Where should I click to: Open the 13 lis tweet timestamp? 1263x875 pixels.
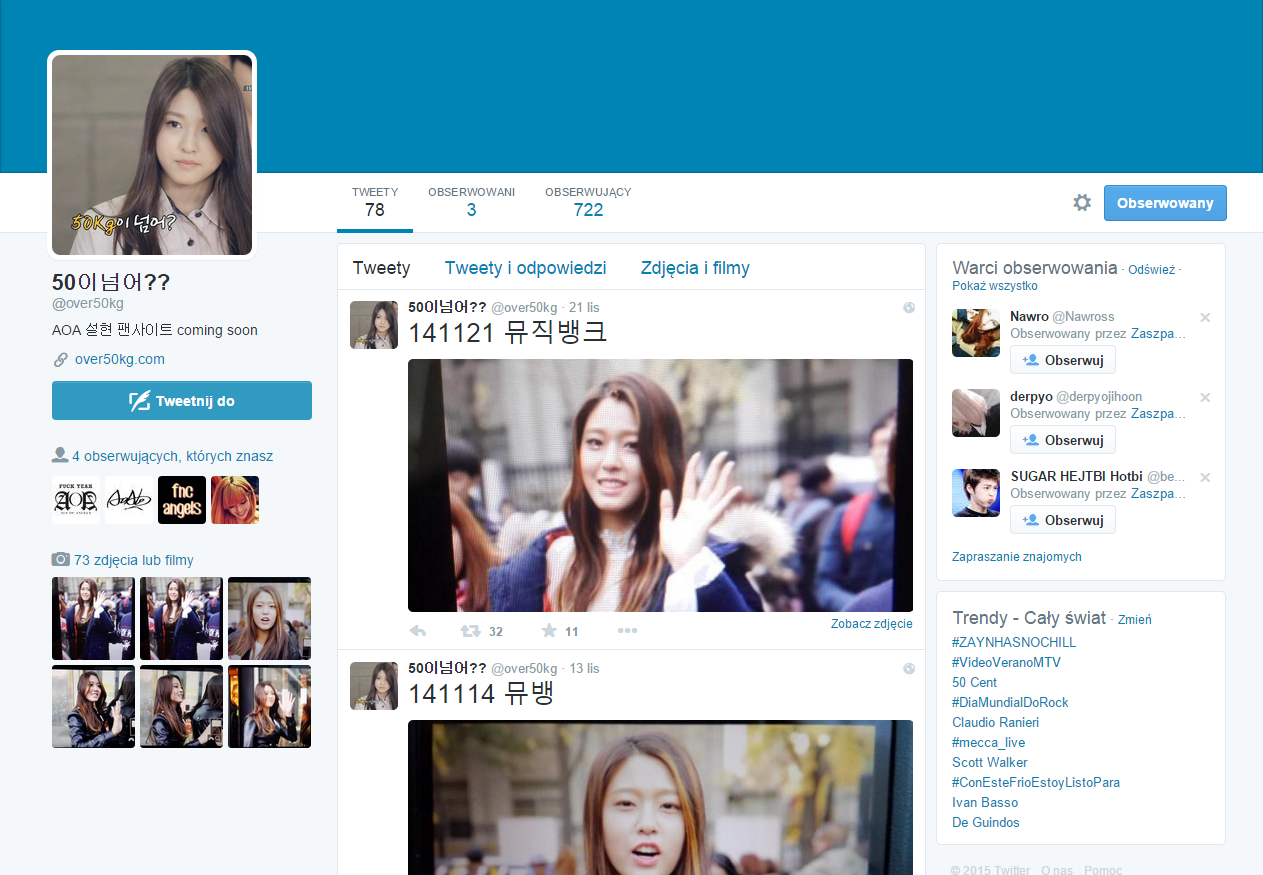[x=584, y=669]
